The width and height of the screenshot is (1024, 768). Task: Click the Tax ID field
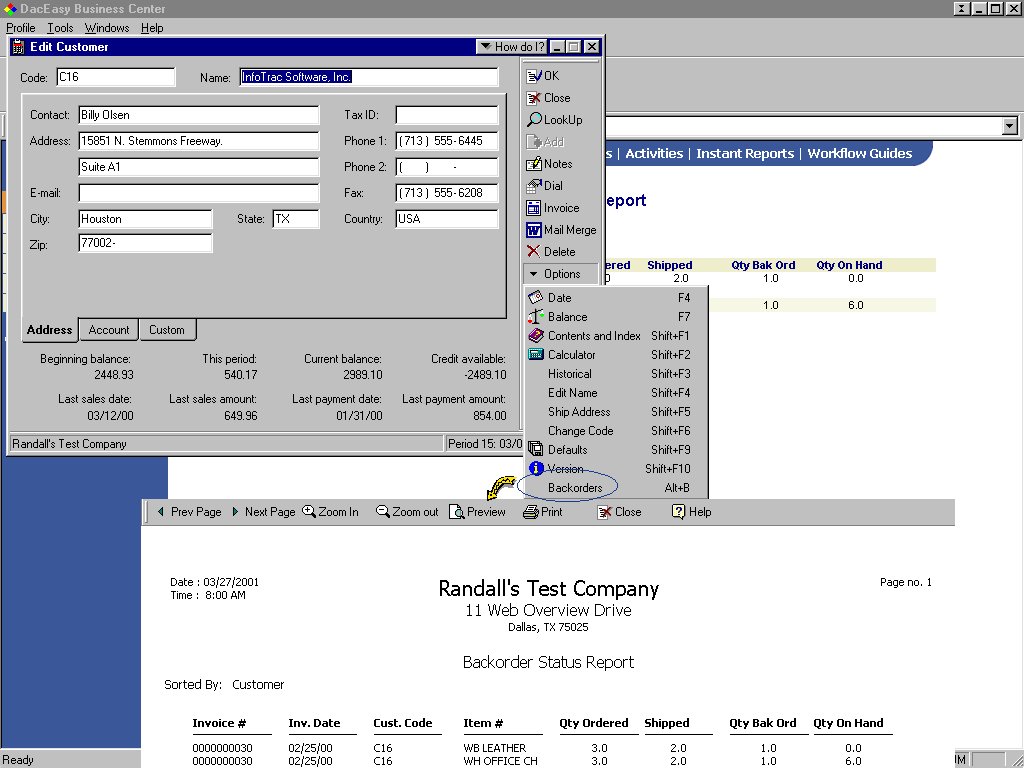(447, 115)
